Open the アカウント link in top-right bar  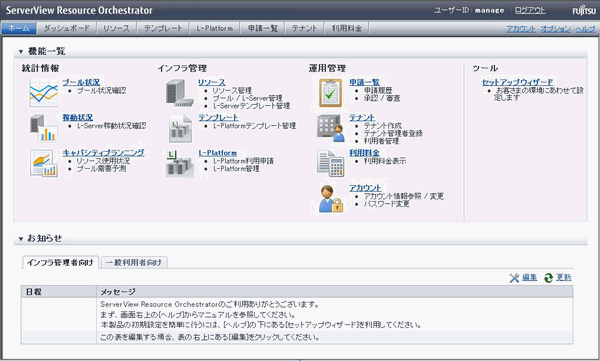[521, 29]
